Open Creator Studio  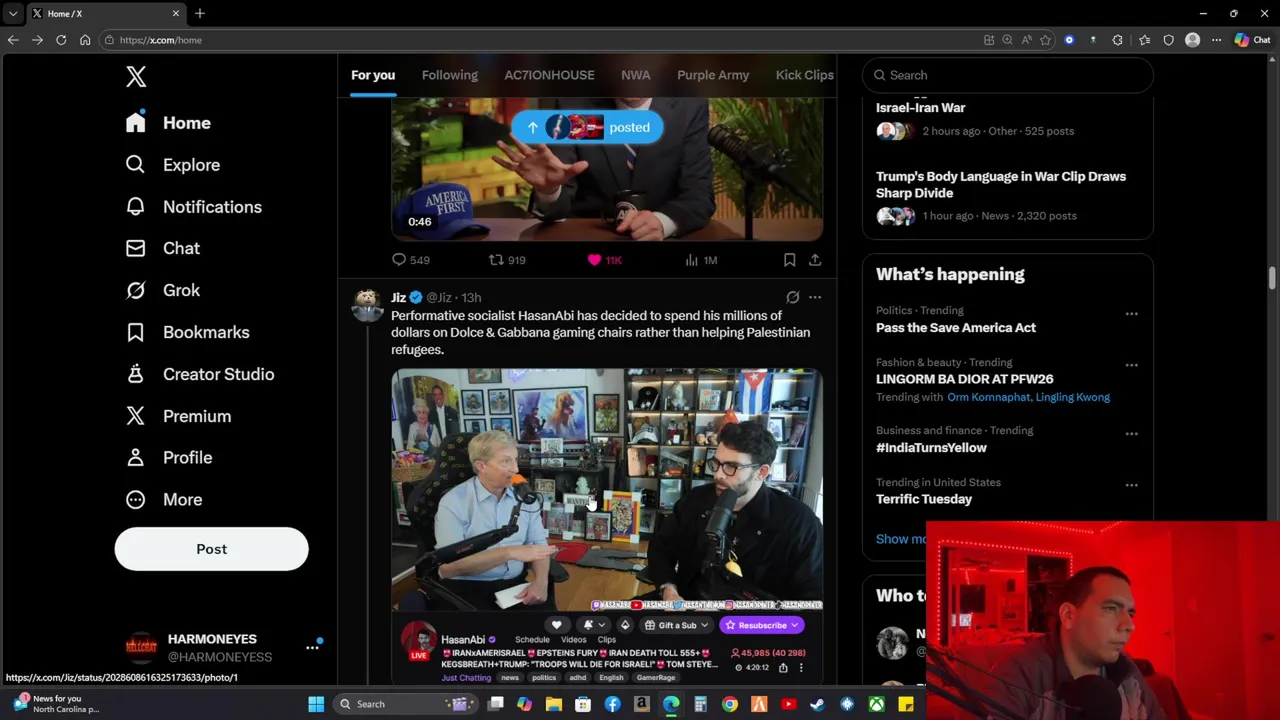click(200, 374)
